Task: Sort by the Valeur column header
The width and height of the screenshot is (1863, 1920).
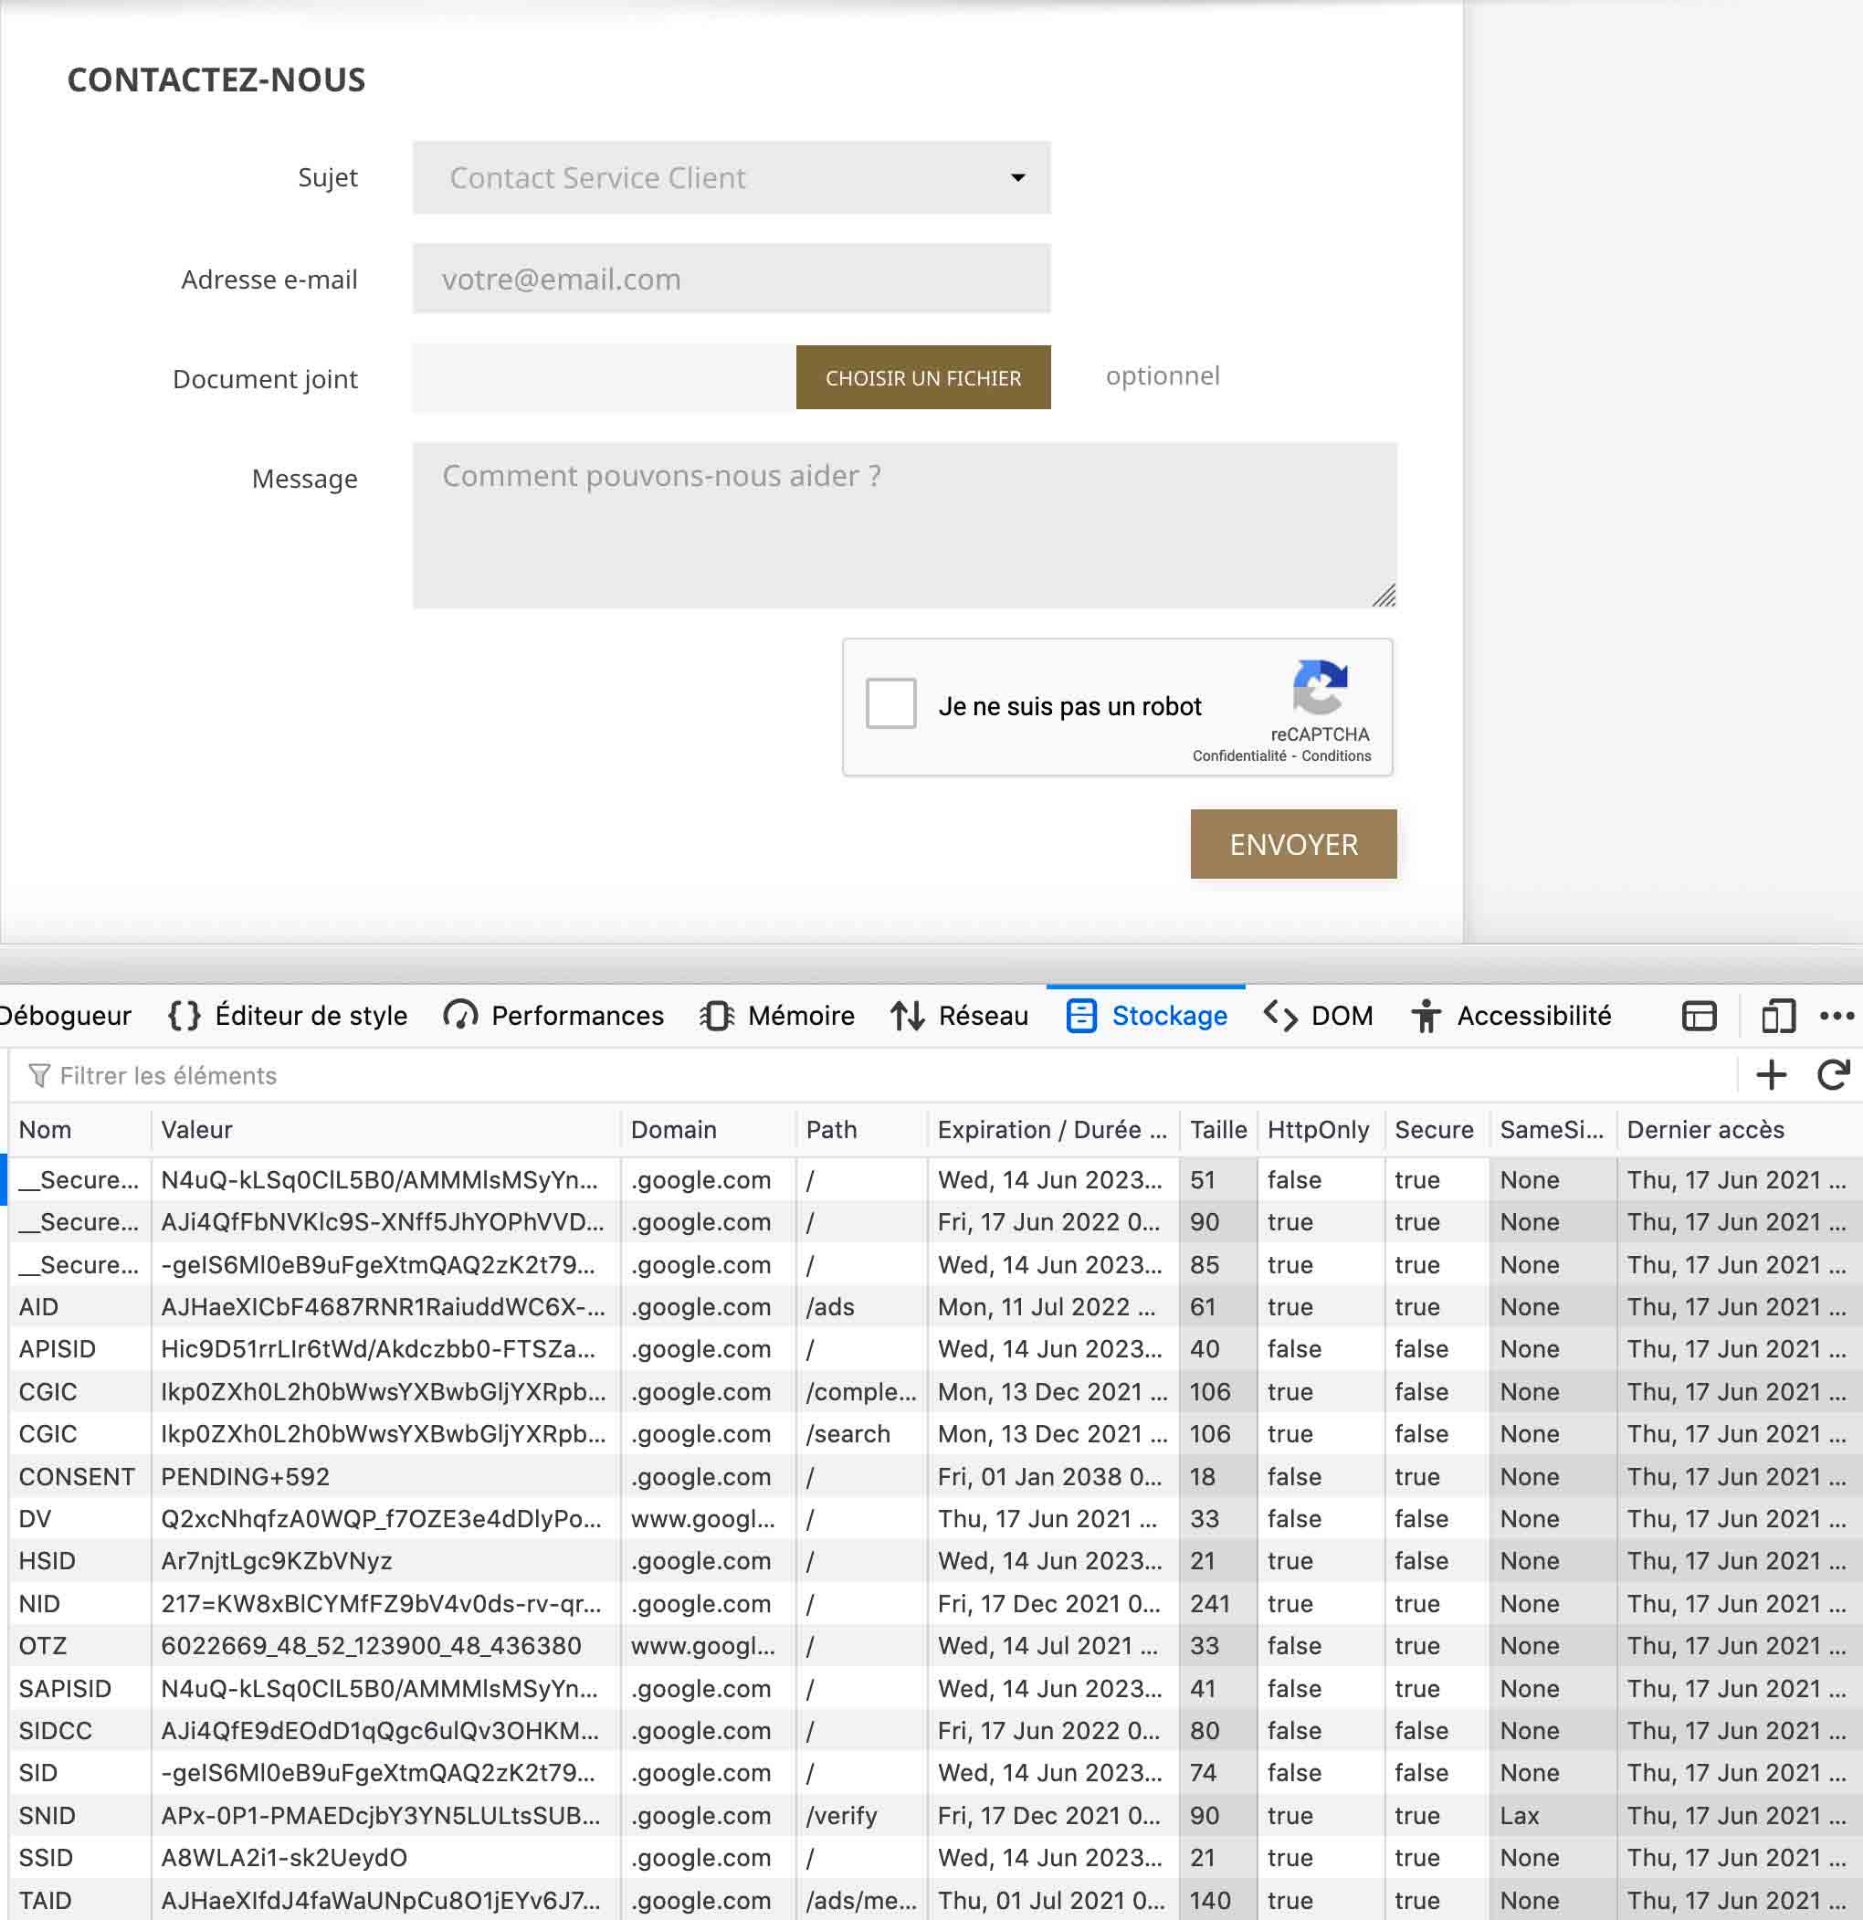Action: tap(386, 1130)
